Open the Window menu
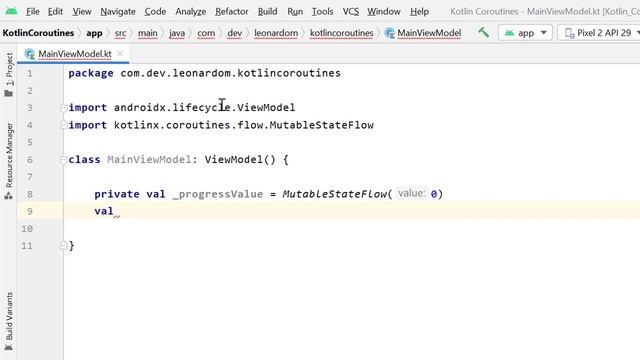Screen dimensions: 640x360 [384, 11]
